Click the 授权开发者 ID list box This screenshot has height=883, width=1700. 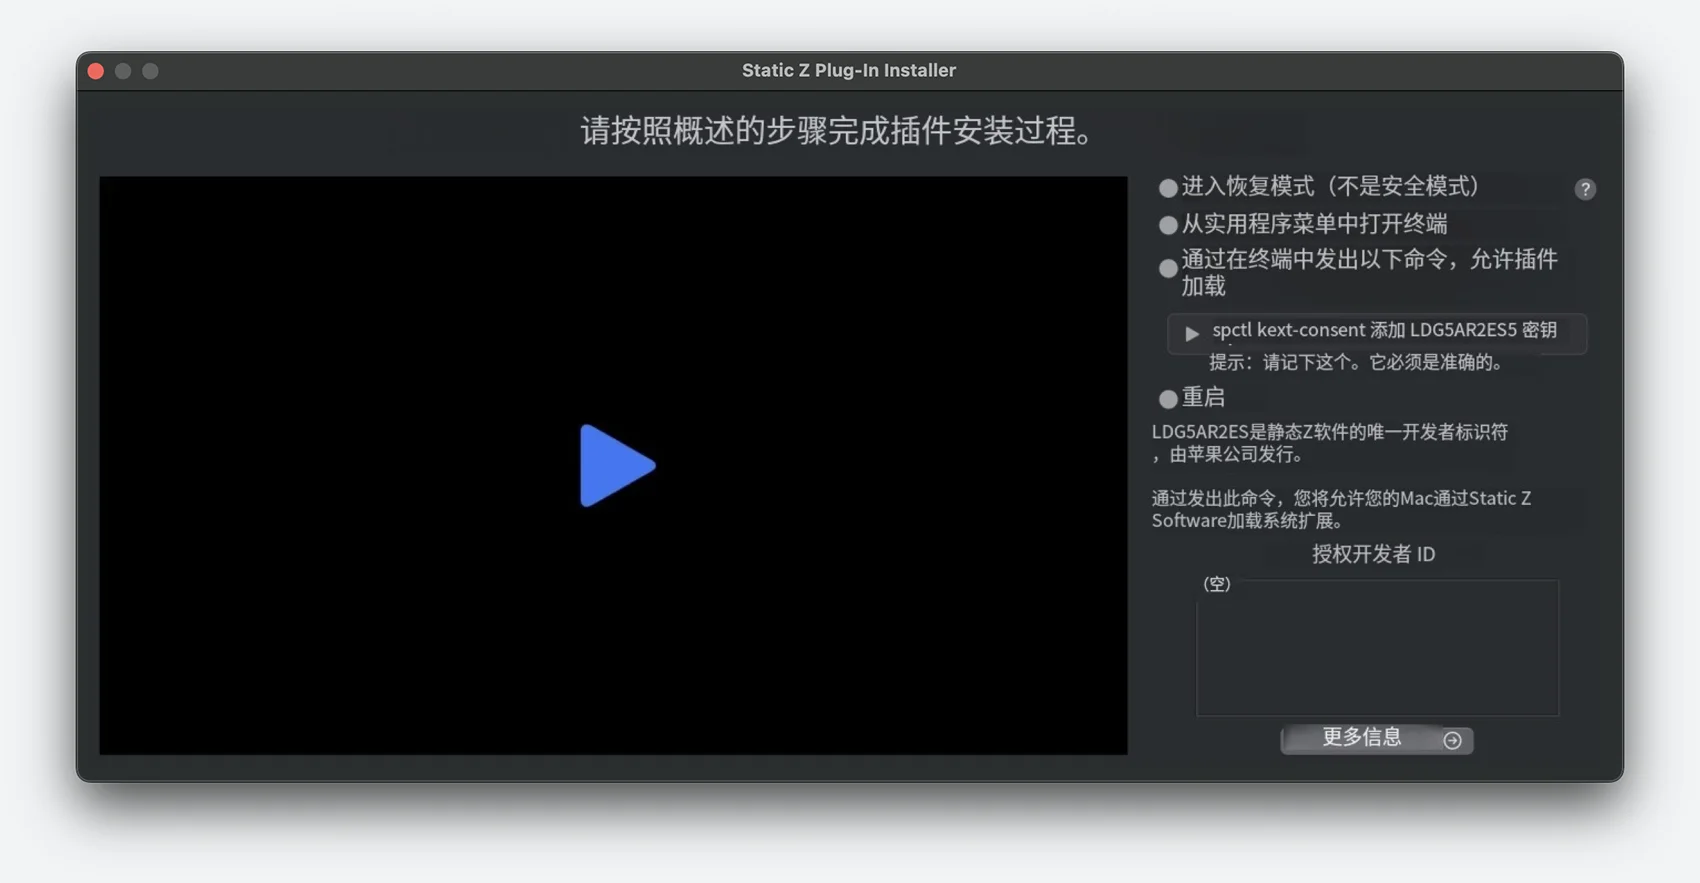(1377, 647)
